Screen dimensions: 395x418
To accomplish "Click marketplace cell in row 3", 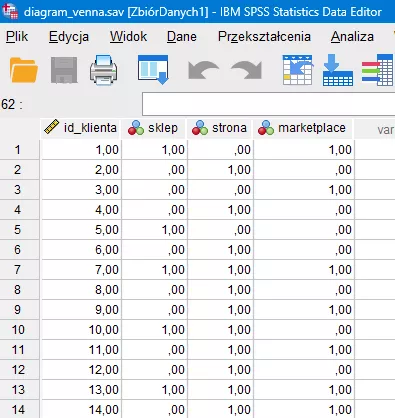I will pyautogui.click(x=304, y=190).
